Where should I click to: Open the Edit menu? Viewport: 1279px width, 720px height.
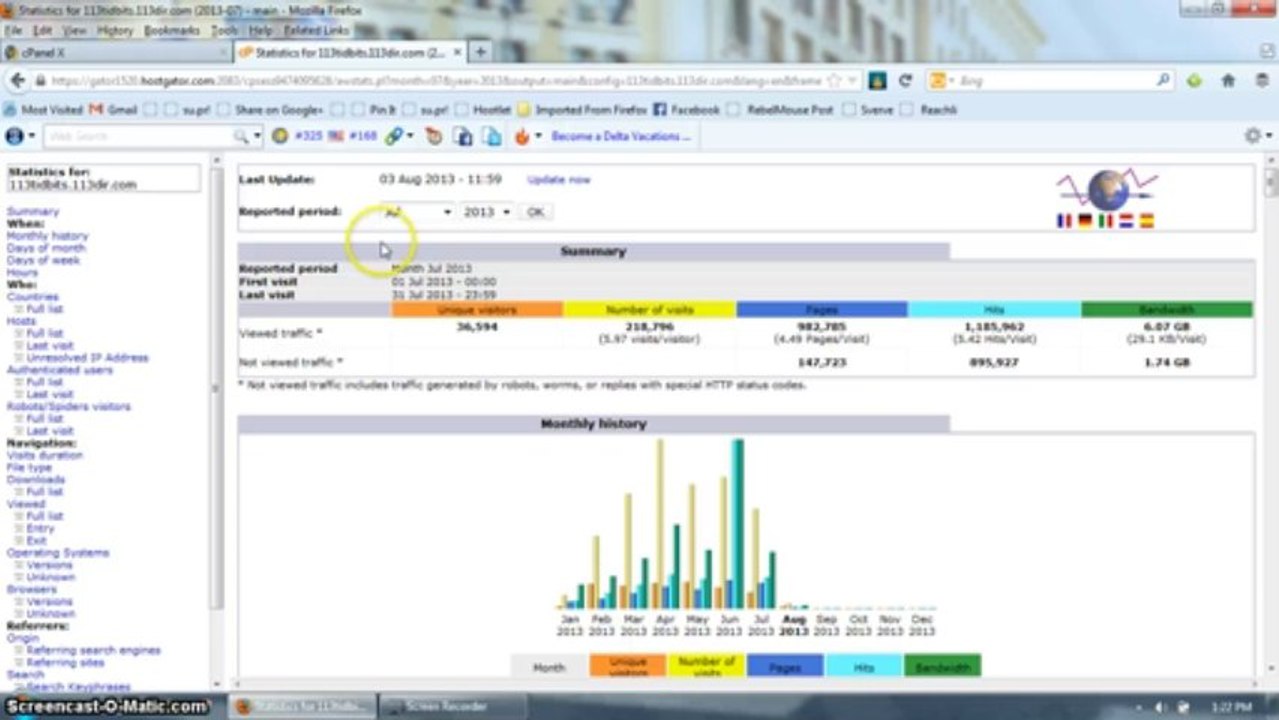click(42, 31)
